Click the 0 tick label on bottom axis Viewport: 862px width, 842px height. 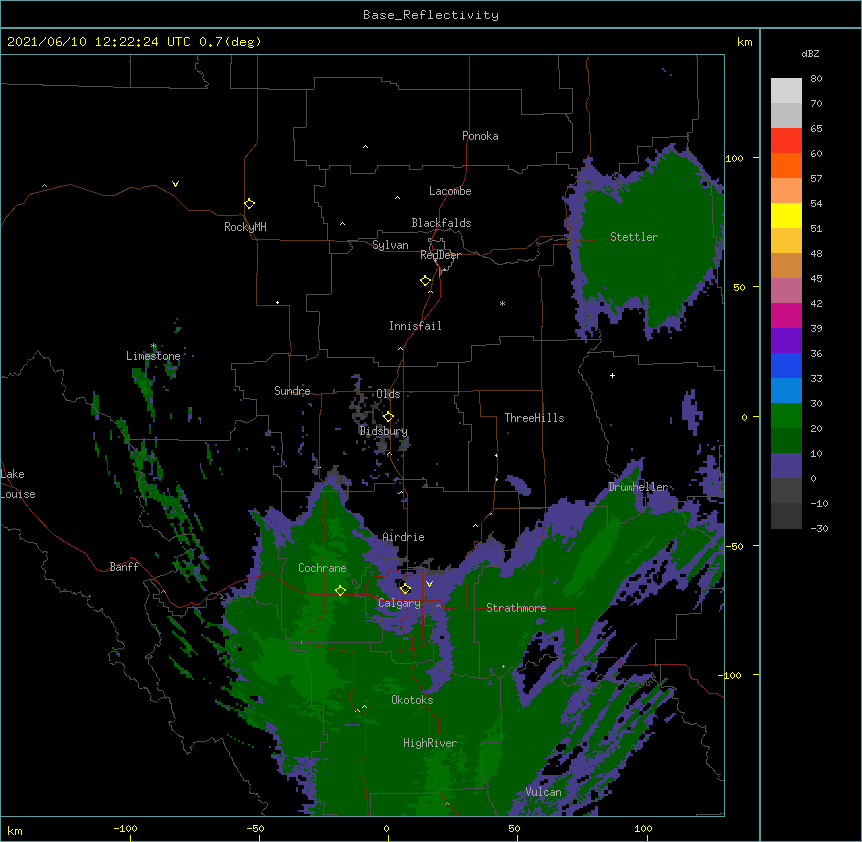pyautogui.click(x=386, y=828)
